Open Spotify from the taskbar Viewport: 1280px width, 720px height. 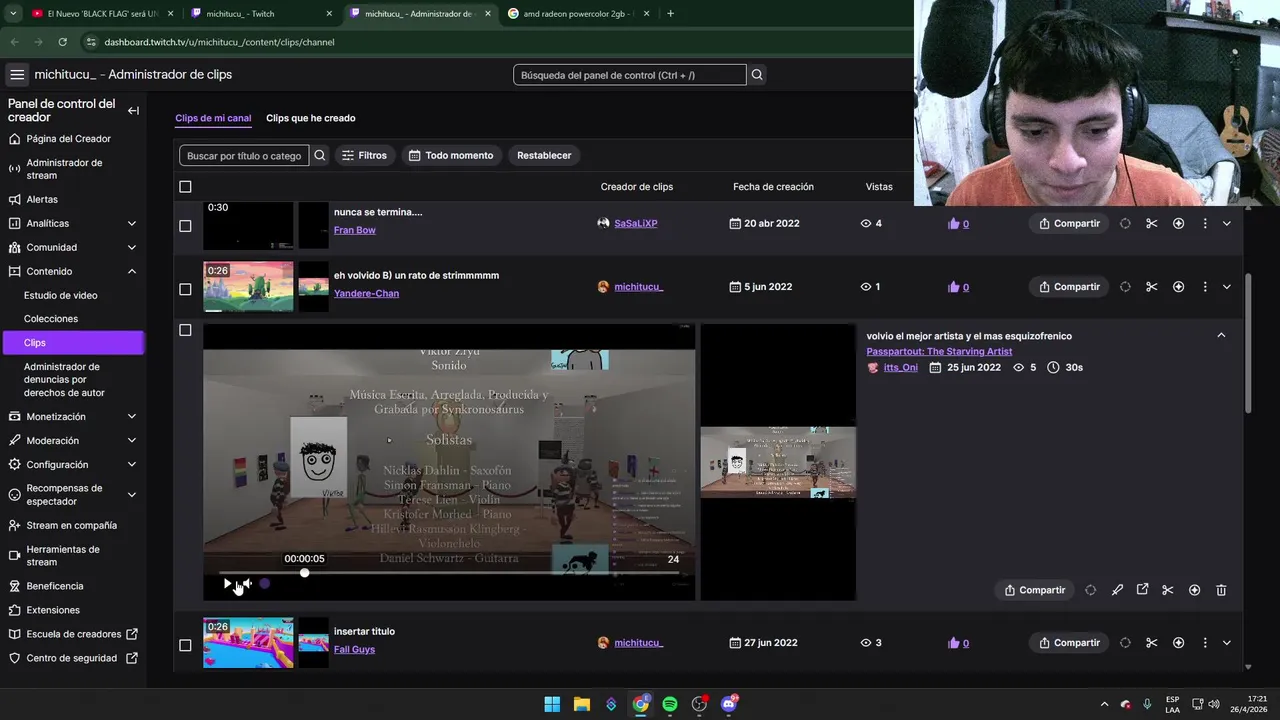(669, 704)
